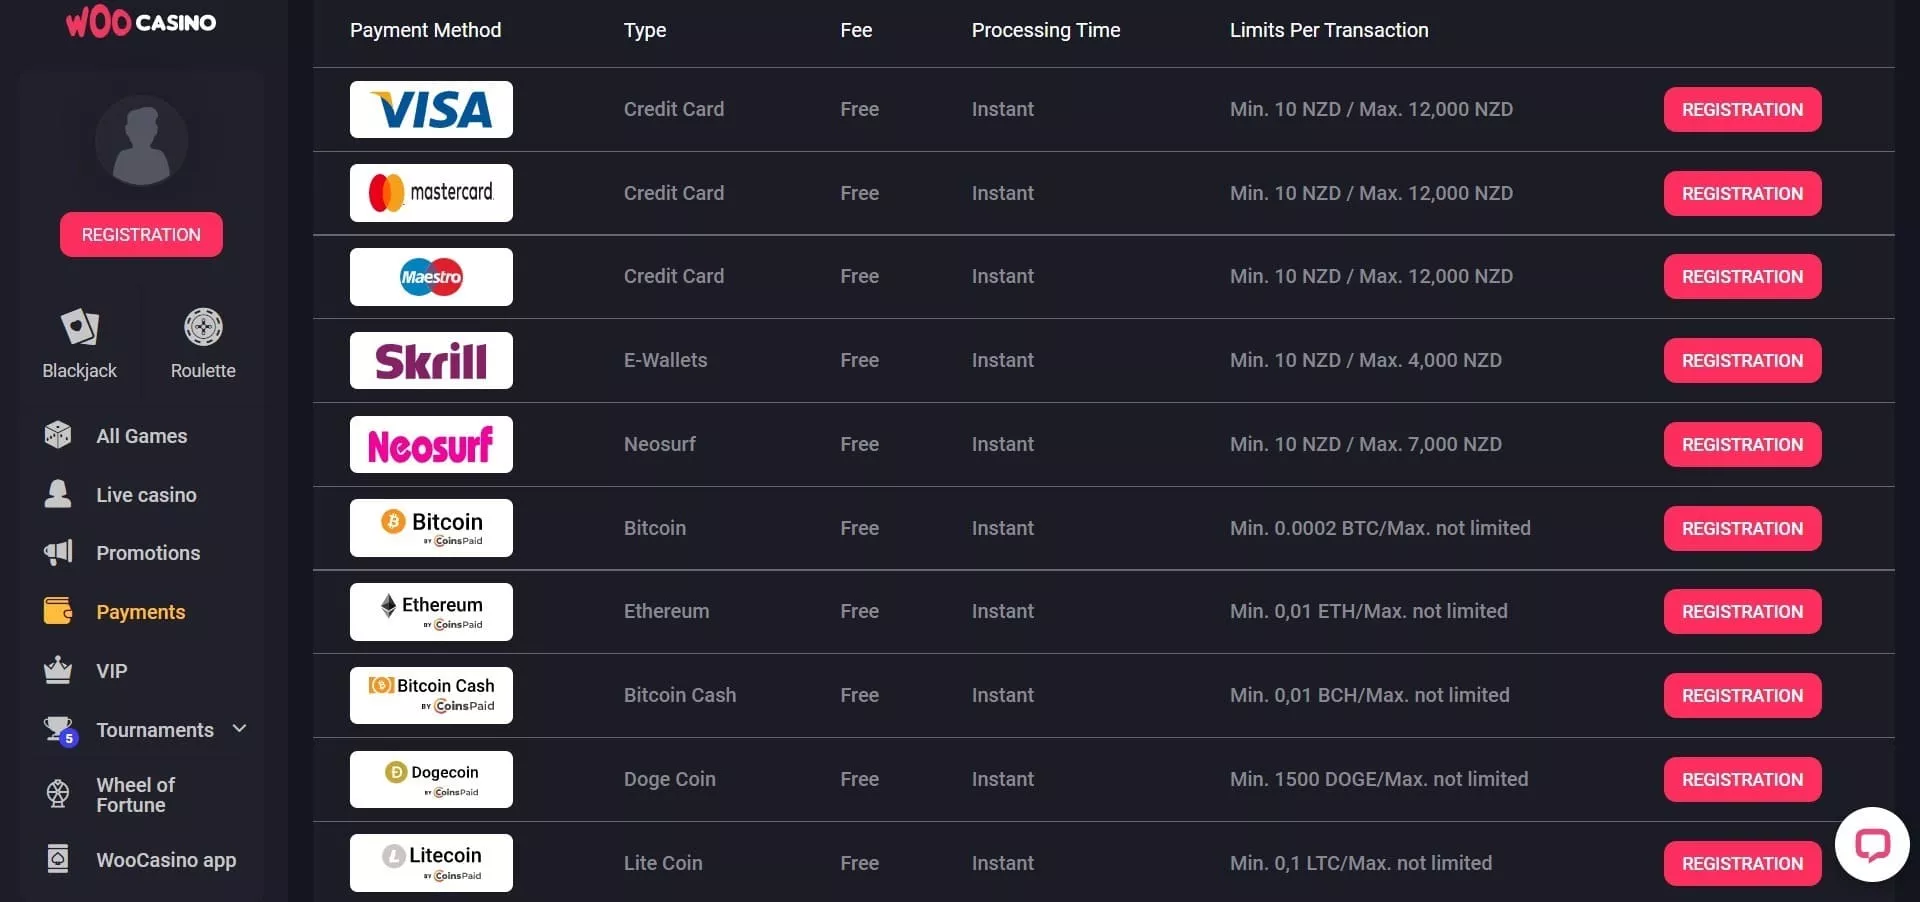The image size is (1920, 902).
Task: Go to the Promotions page
Action: (148, 553)
